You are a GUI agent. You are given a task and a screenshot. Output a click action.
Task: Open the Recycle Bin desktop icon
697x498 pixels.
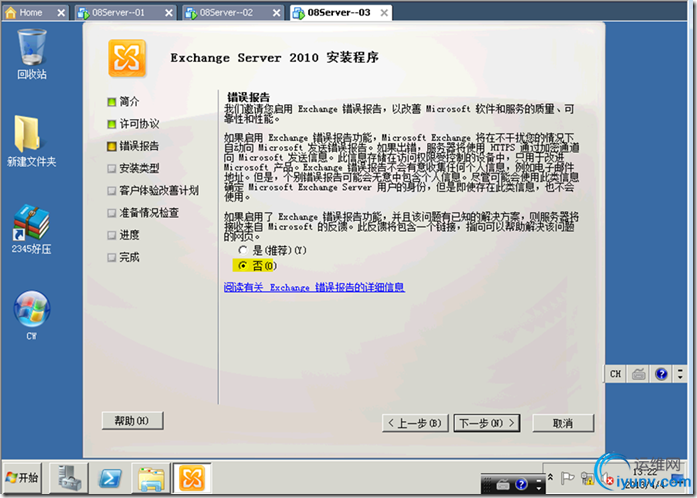32,53
